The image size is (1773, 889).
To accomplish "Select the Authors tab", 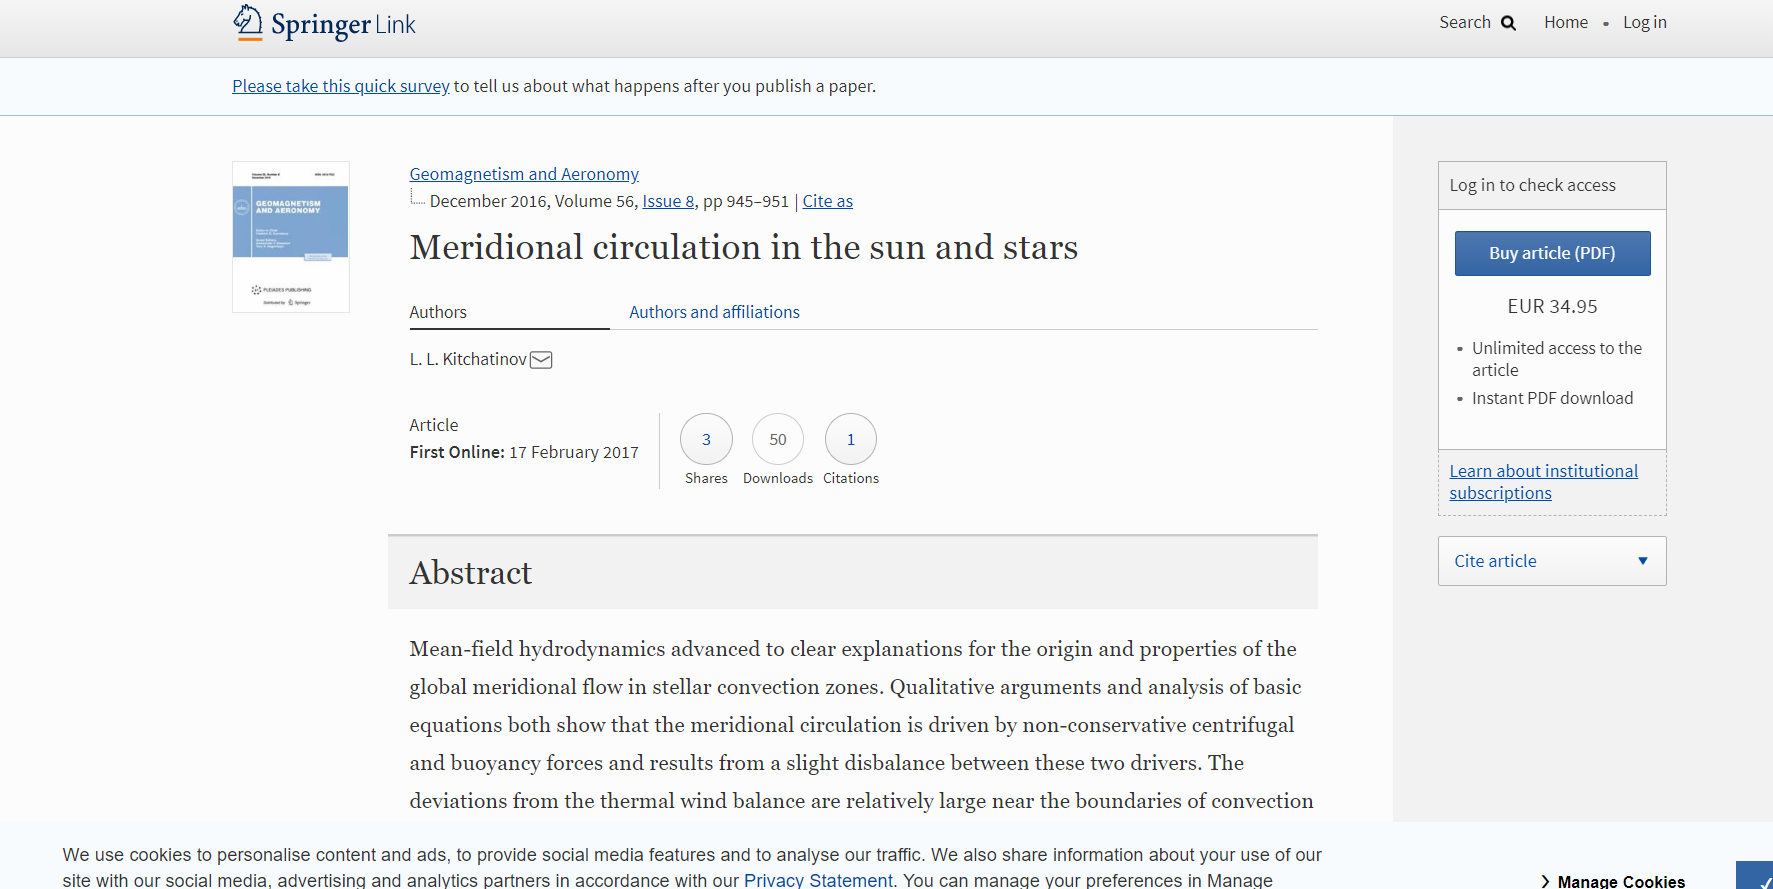I will (438, 312).
